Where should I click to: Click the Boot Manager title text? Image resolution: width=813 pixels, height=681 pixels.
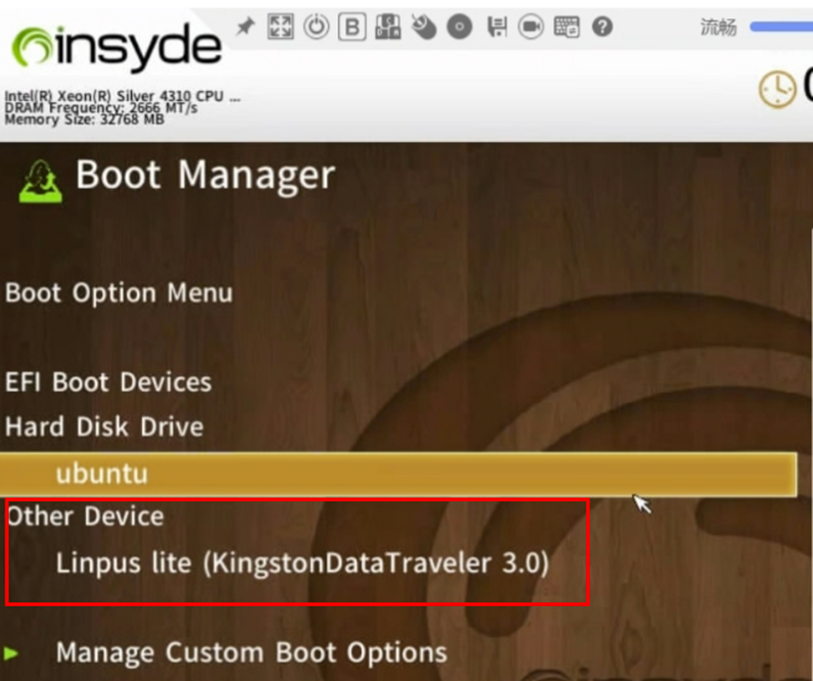[x=205, y=176]
